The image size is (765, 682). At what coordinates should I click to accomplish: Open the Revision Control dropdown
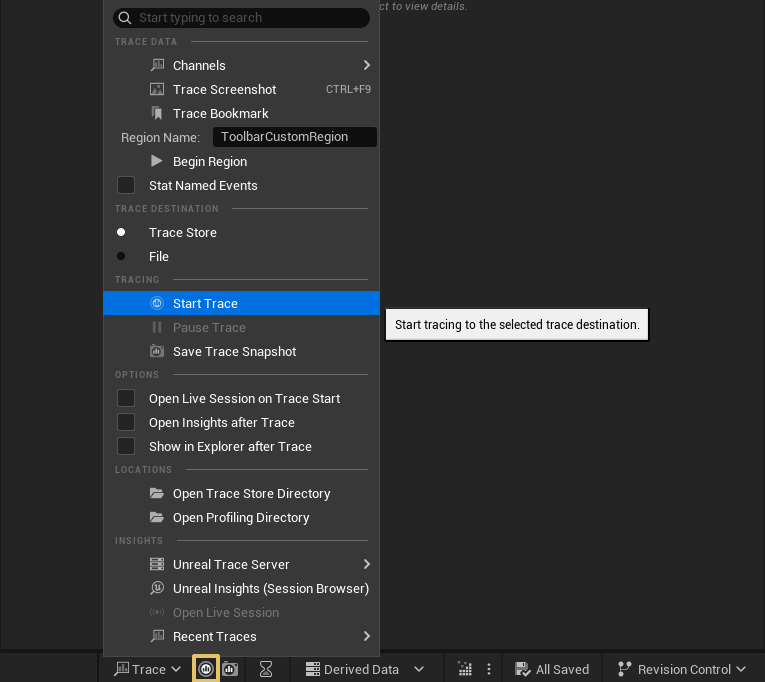[683, 669]
